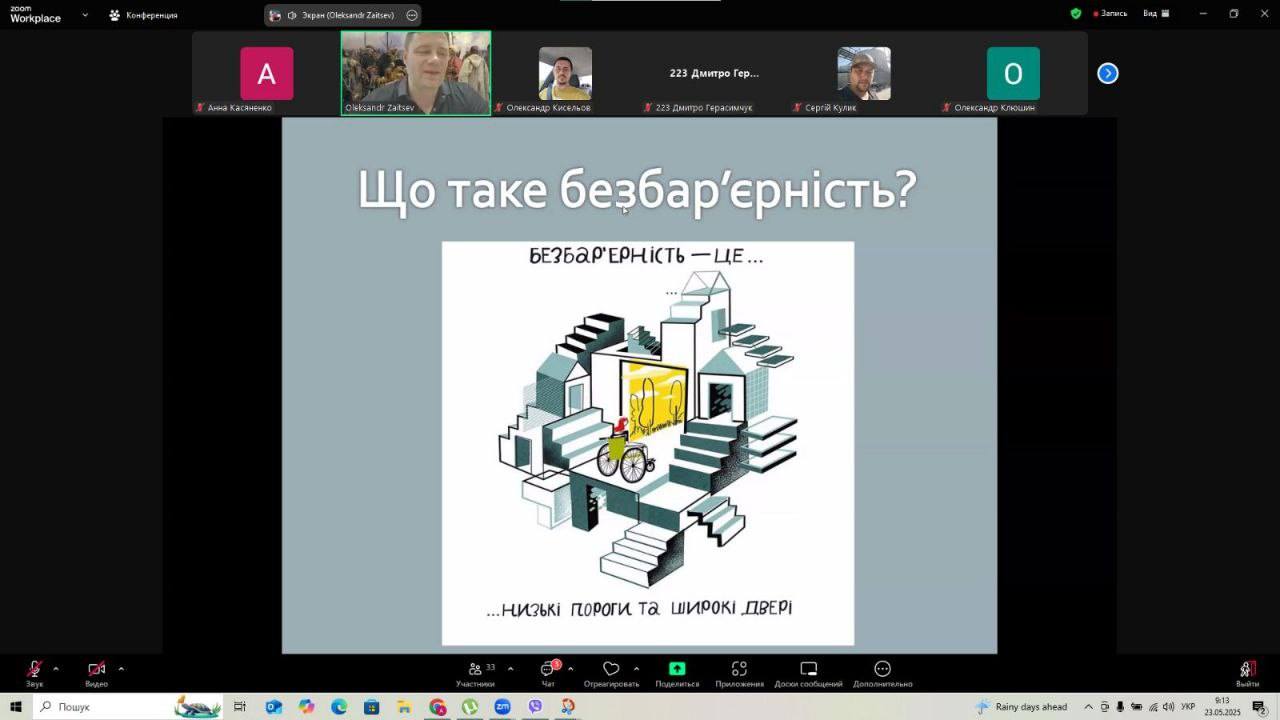
Task: Open Доски сообщений whiteboards icon
Action: pos(808,670)
